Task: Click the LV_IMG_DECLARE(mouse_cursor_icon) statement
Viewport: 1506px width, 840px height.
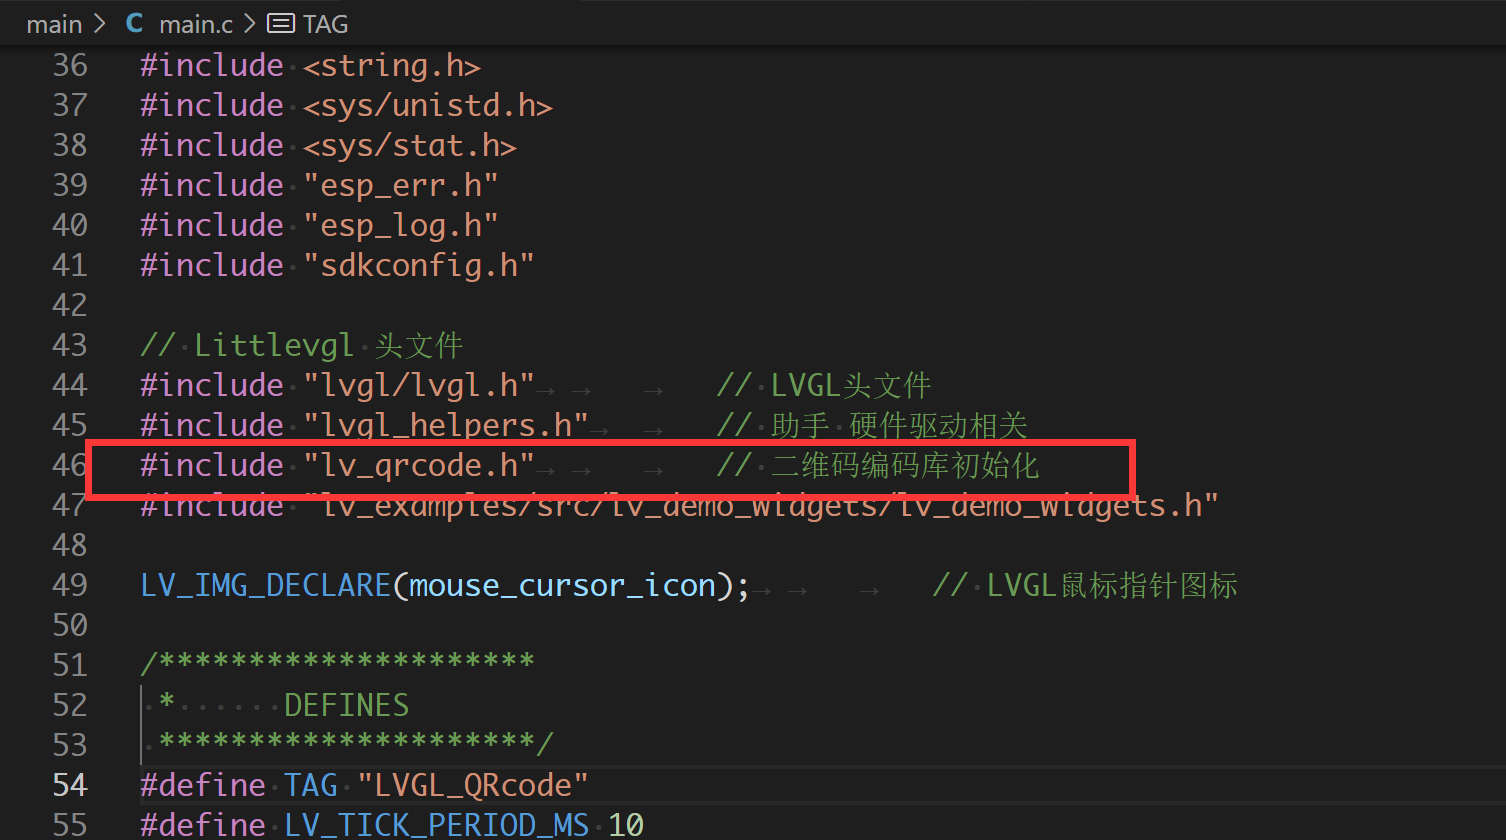Action: [440, 584]
